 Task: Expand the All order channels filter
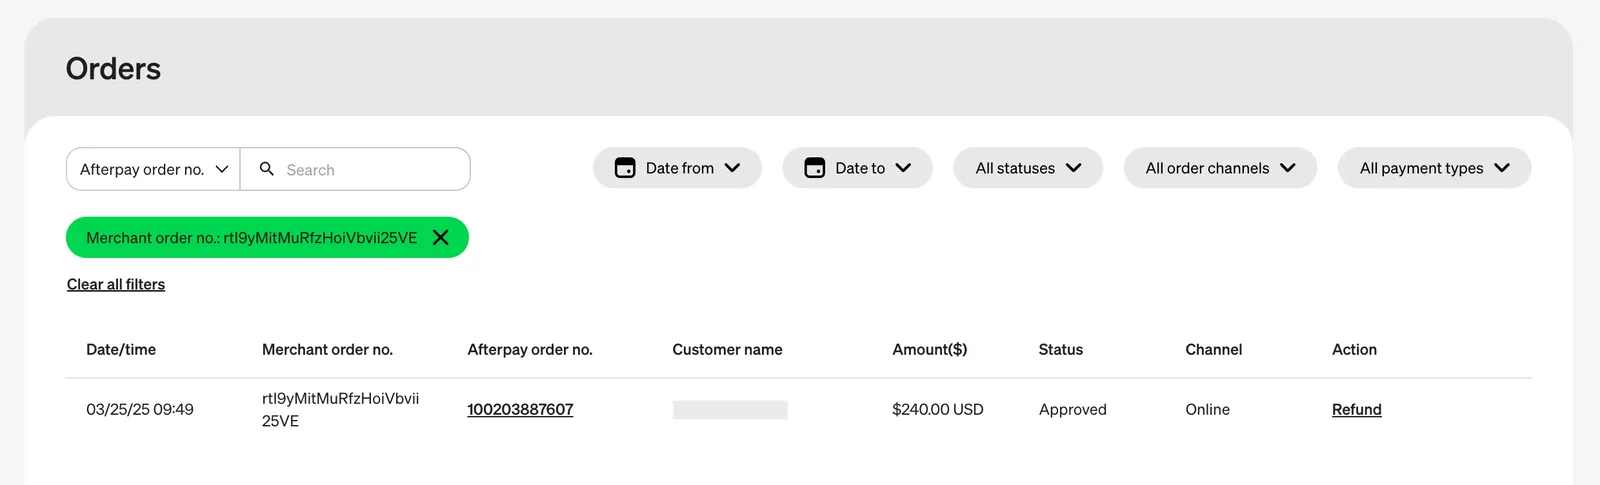tap(1220, 168)
